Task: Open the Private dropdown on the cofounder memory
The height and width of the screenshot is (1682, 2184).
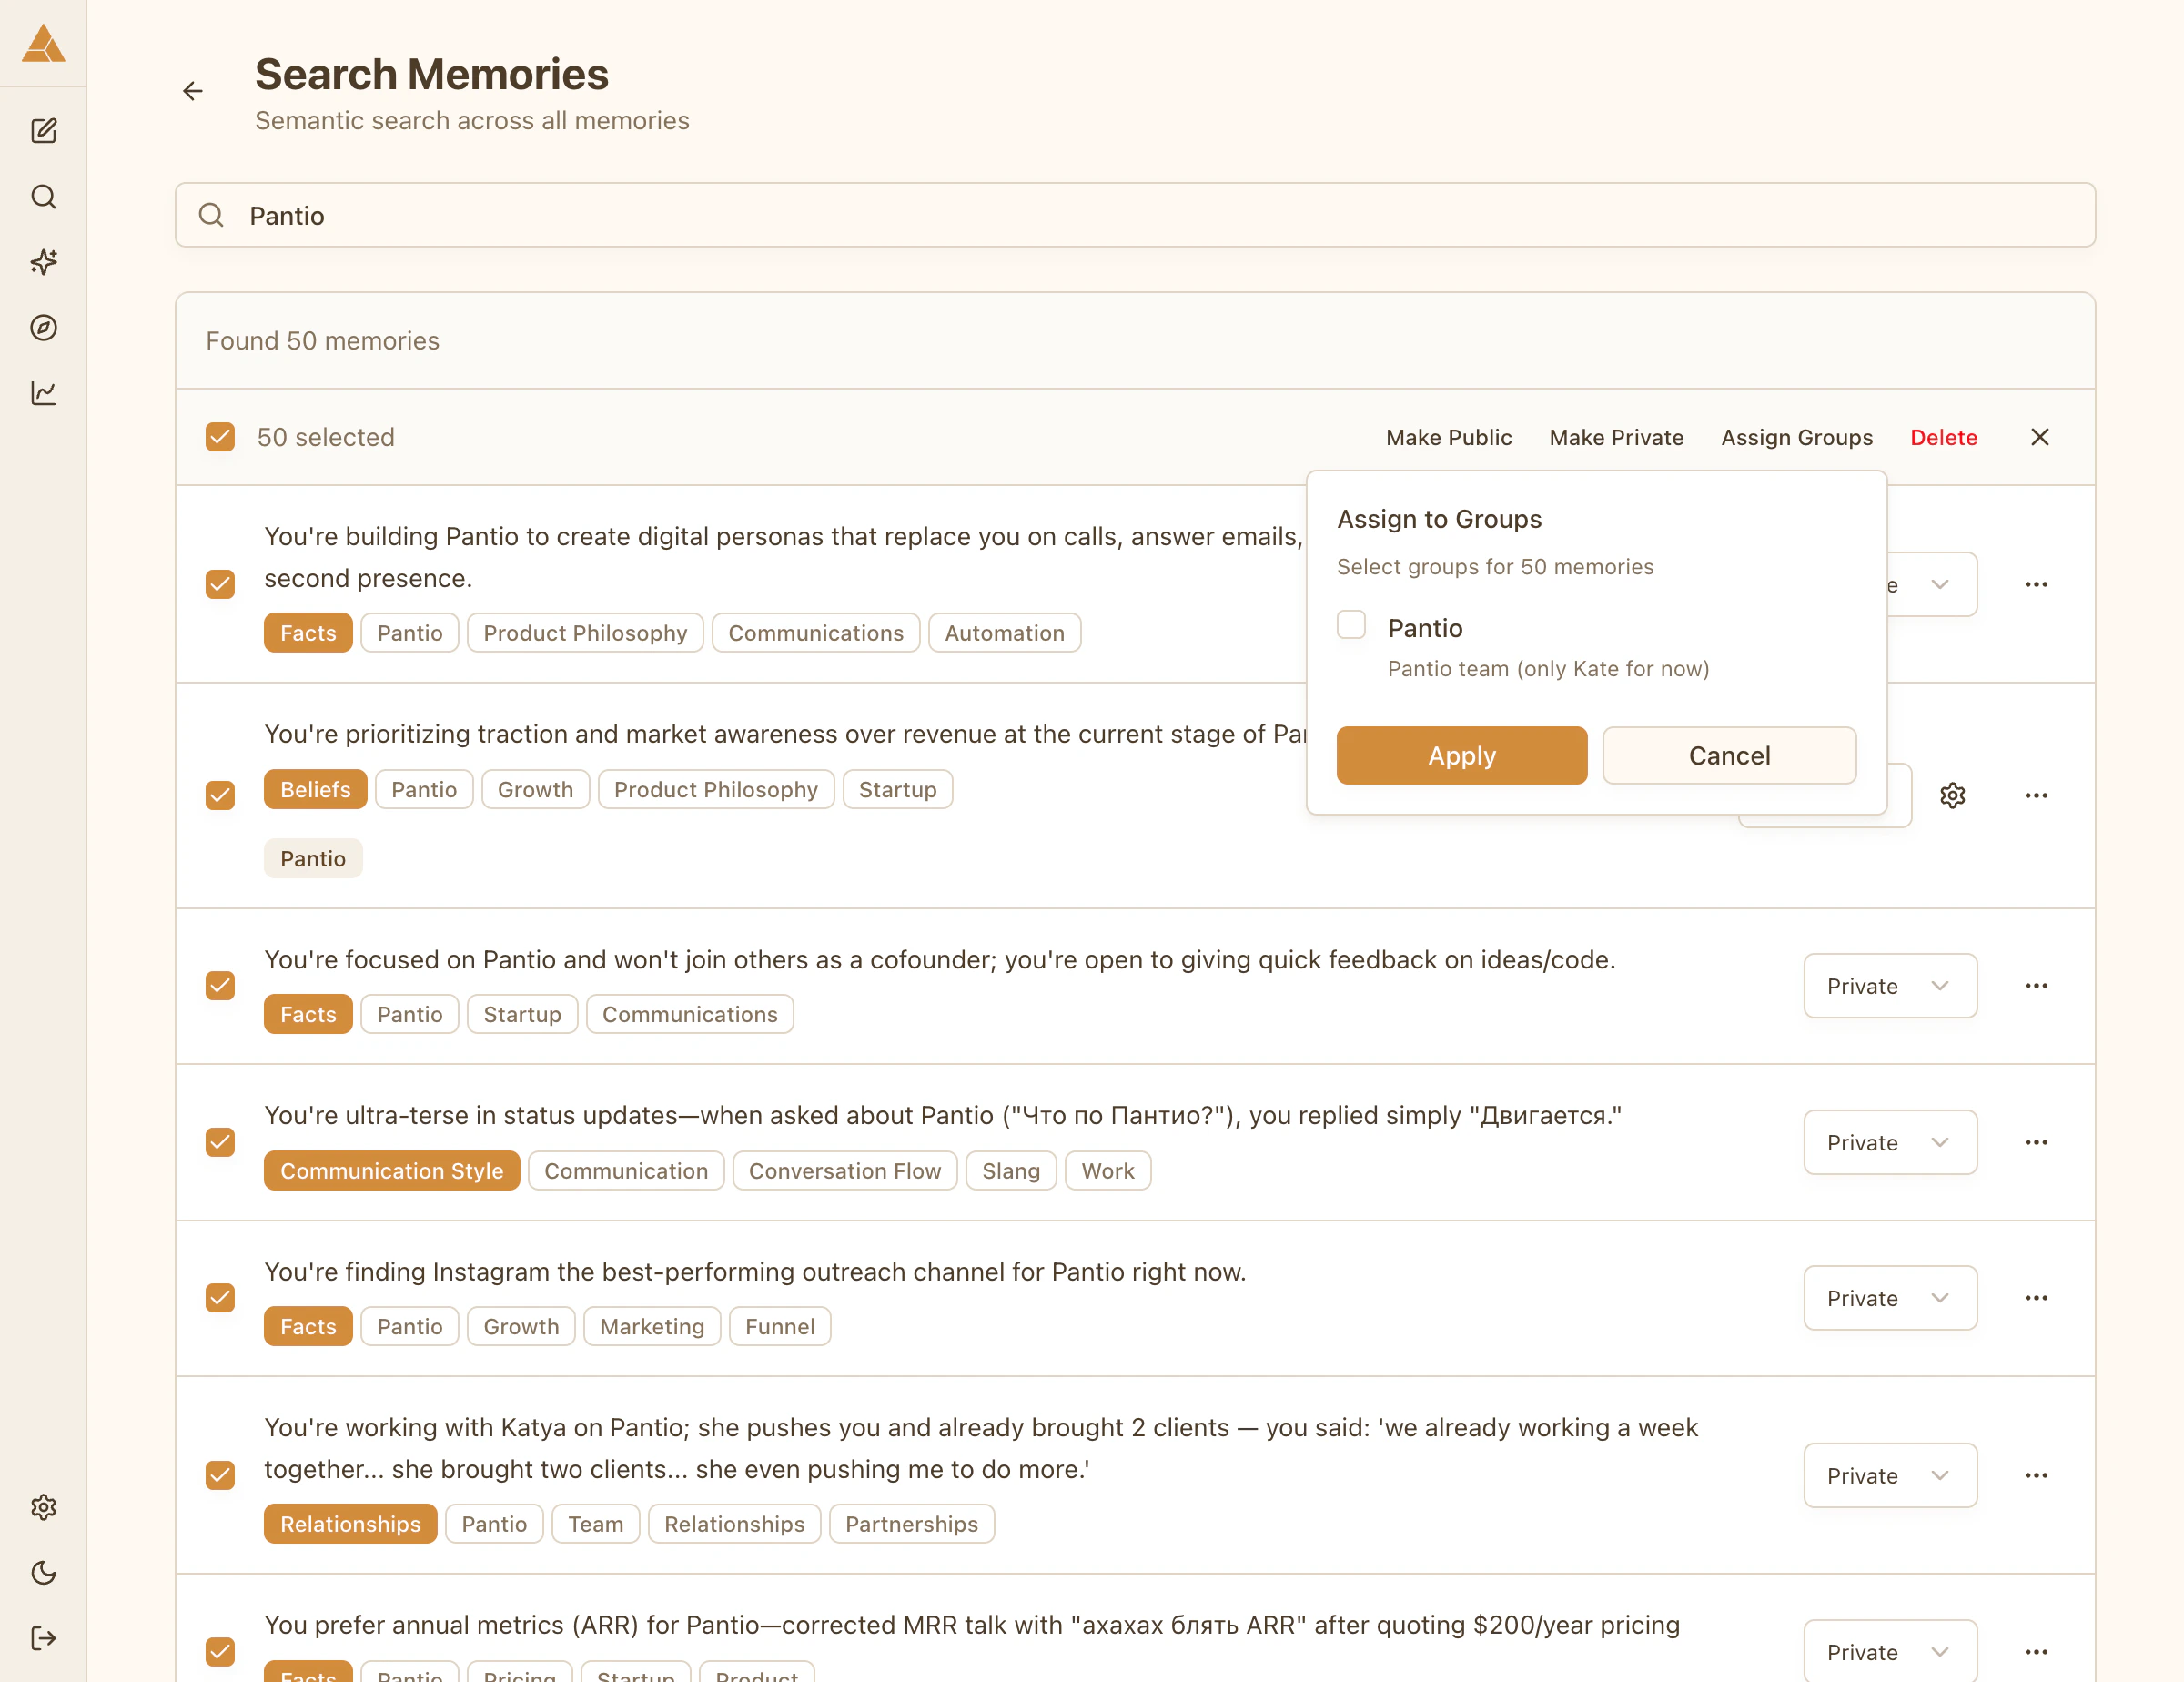Action: 1890,986
